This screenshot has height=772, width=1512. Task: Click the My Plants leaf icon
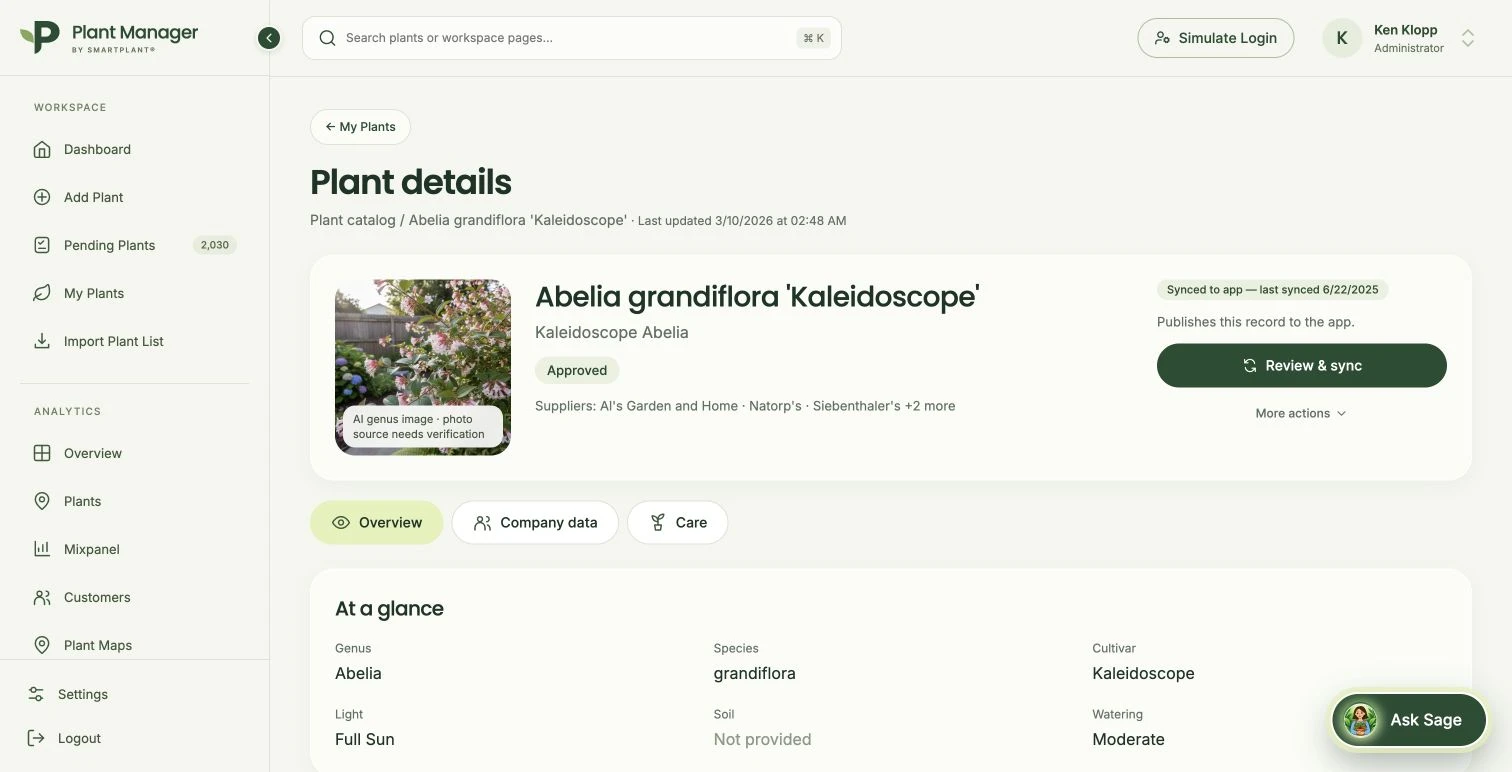click(x=42, y=293)
